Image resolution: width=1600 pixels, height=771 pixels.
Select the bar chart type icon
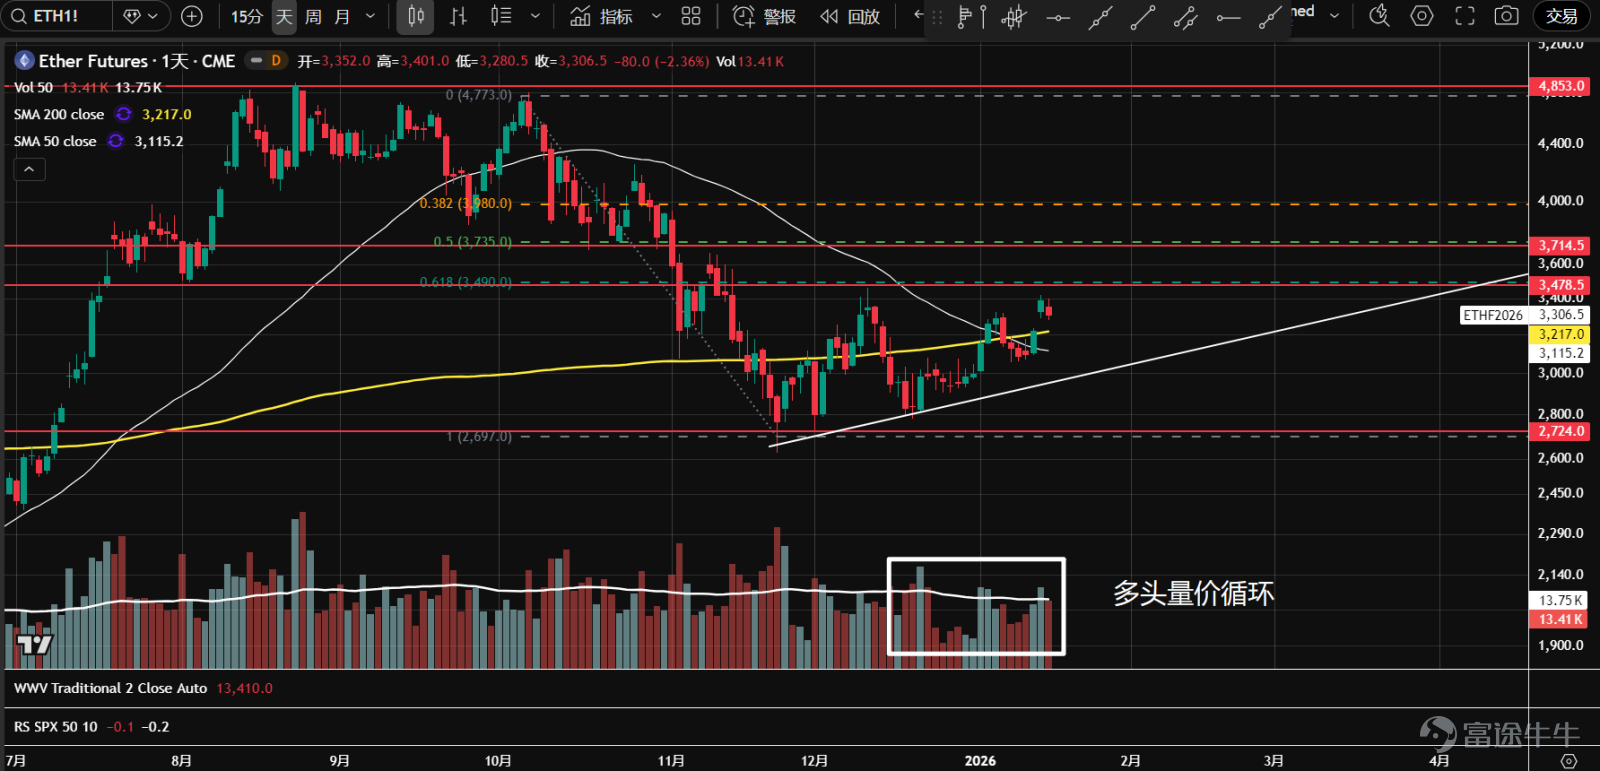[x=458, y=16]
